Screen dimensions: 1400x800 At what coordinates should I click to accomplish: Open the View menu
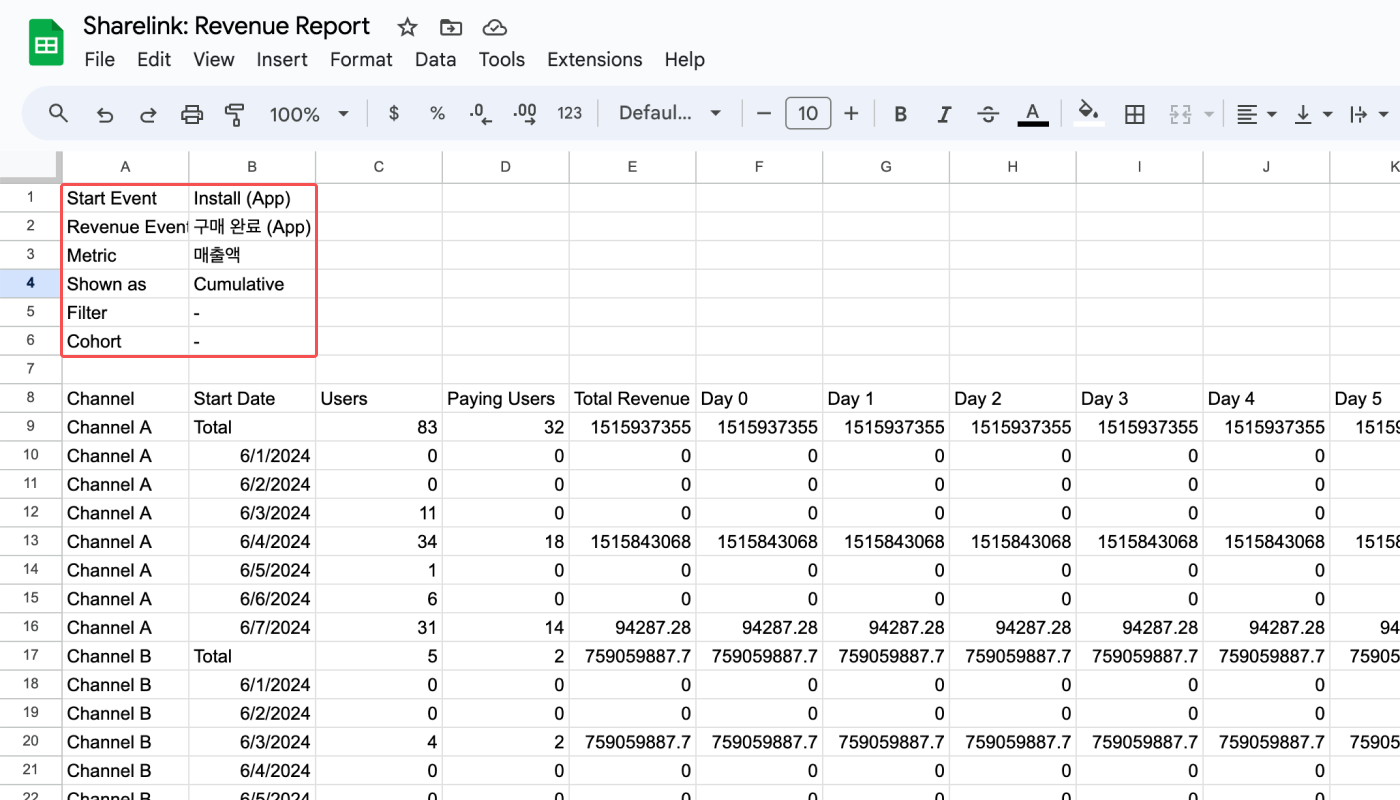coord(214,60)
